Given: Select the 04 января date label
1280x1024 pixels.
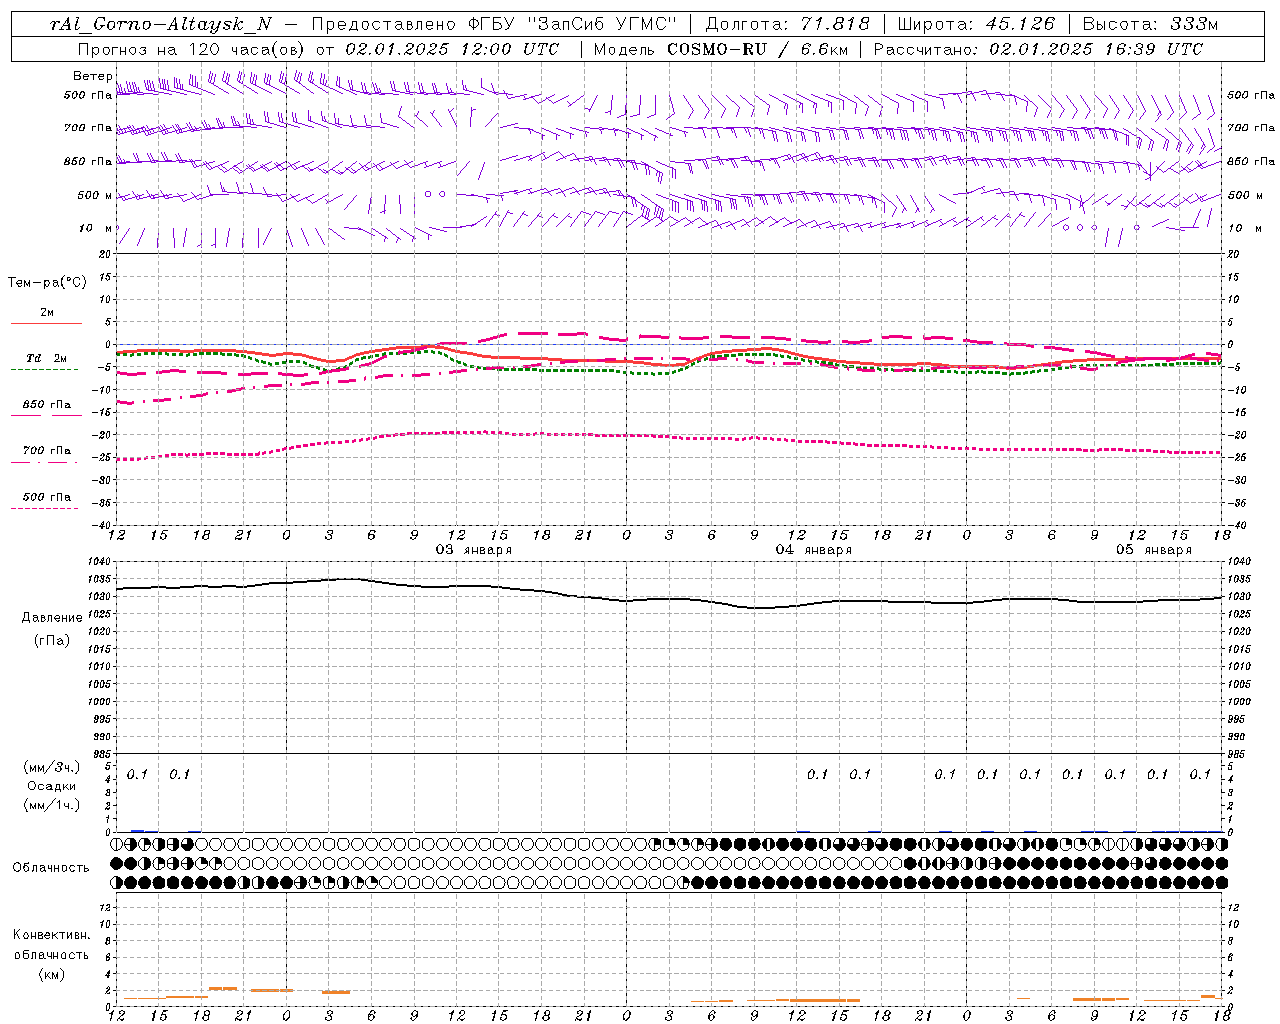Looking at the screenshot, I should 814,550.
